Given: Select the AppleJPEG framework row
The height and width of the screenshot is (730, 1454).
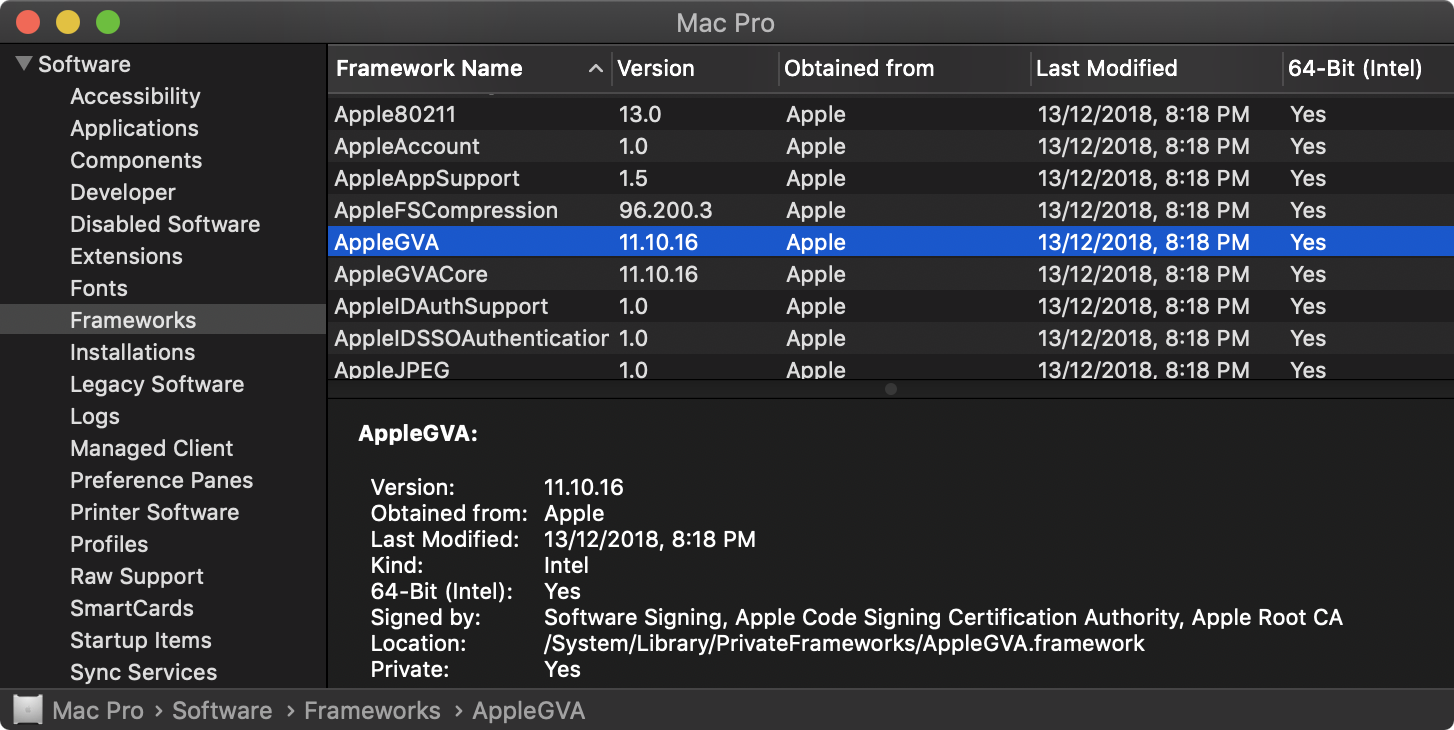Looking at the screenshot, I should click(x=891, y=367).
